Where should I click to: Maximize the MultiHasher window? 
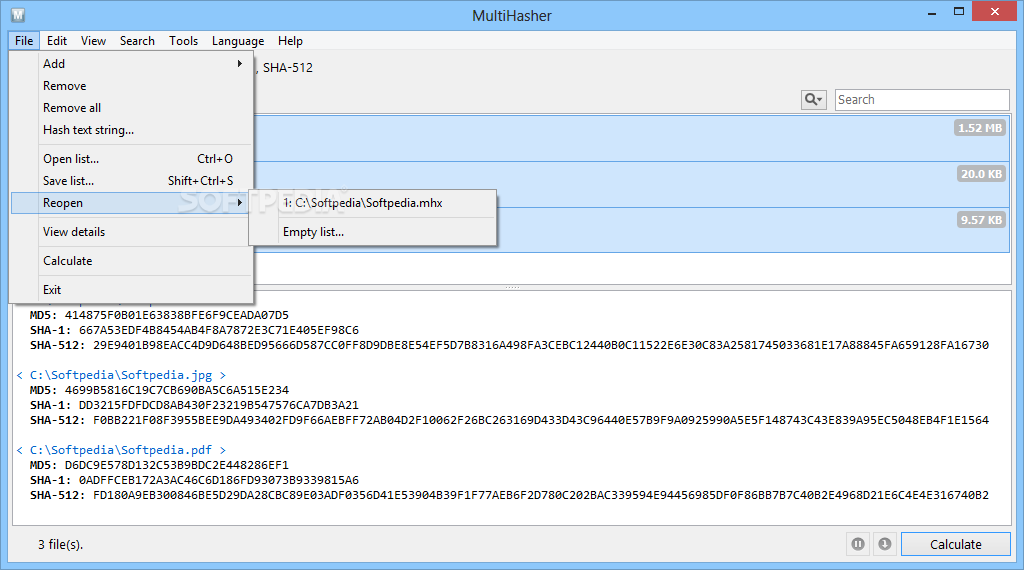tap(959, 12)
